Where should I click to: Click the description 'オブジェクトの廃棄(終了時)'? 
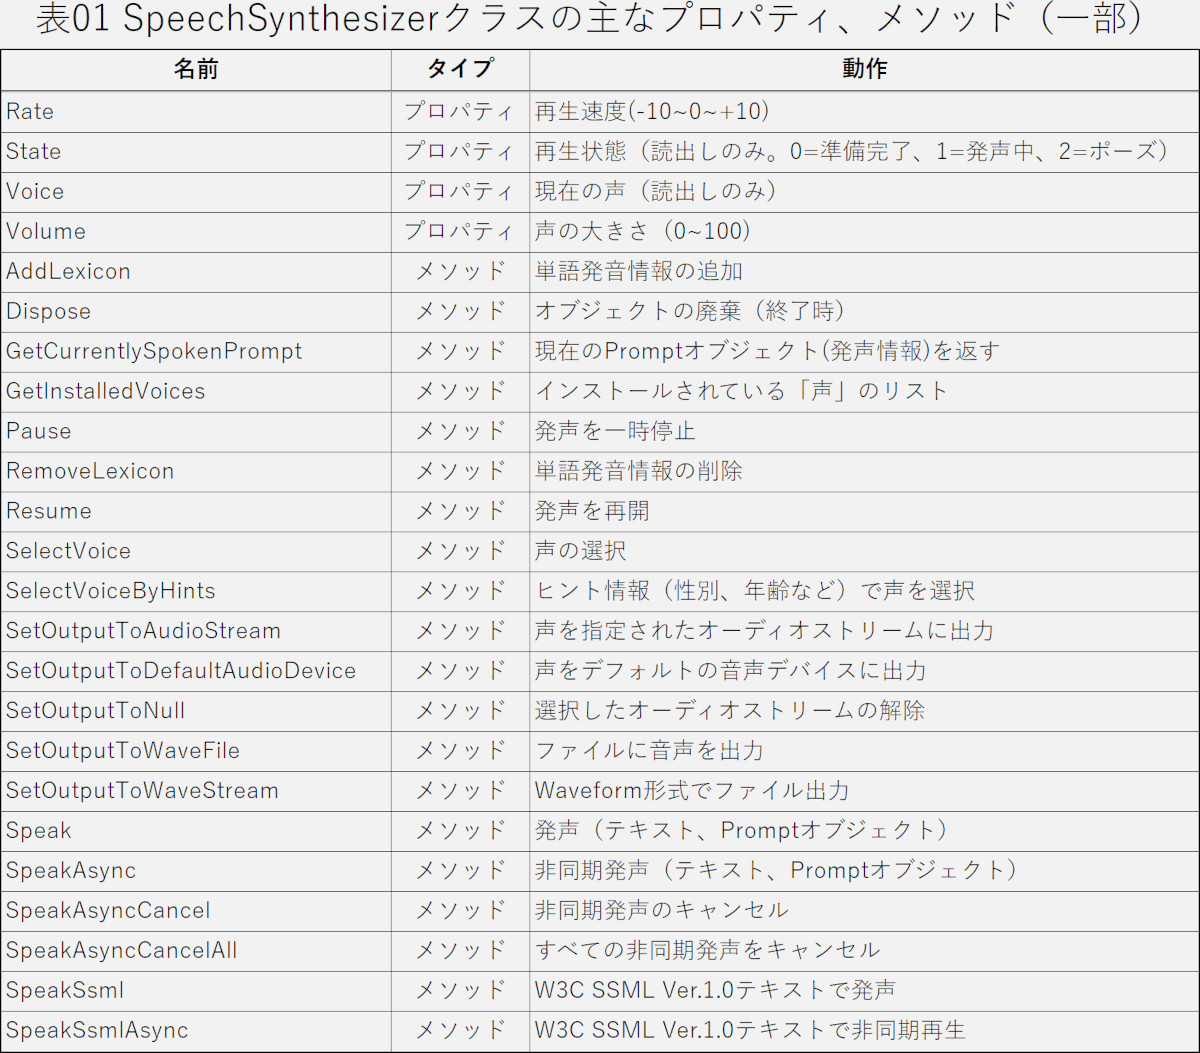(690, 311)
